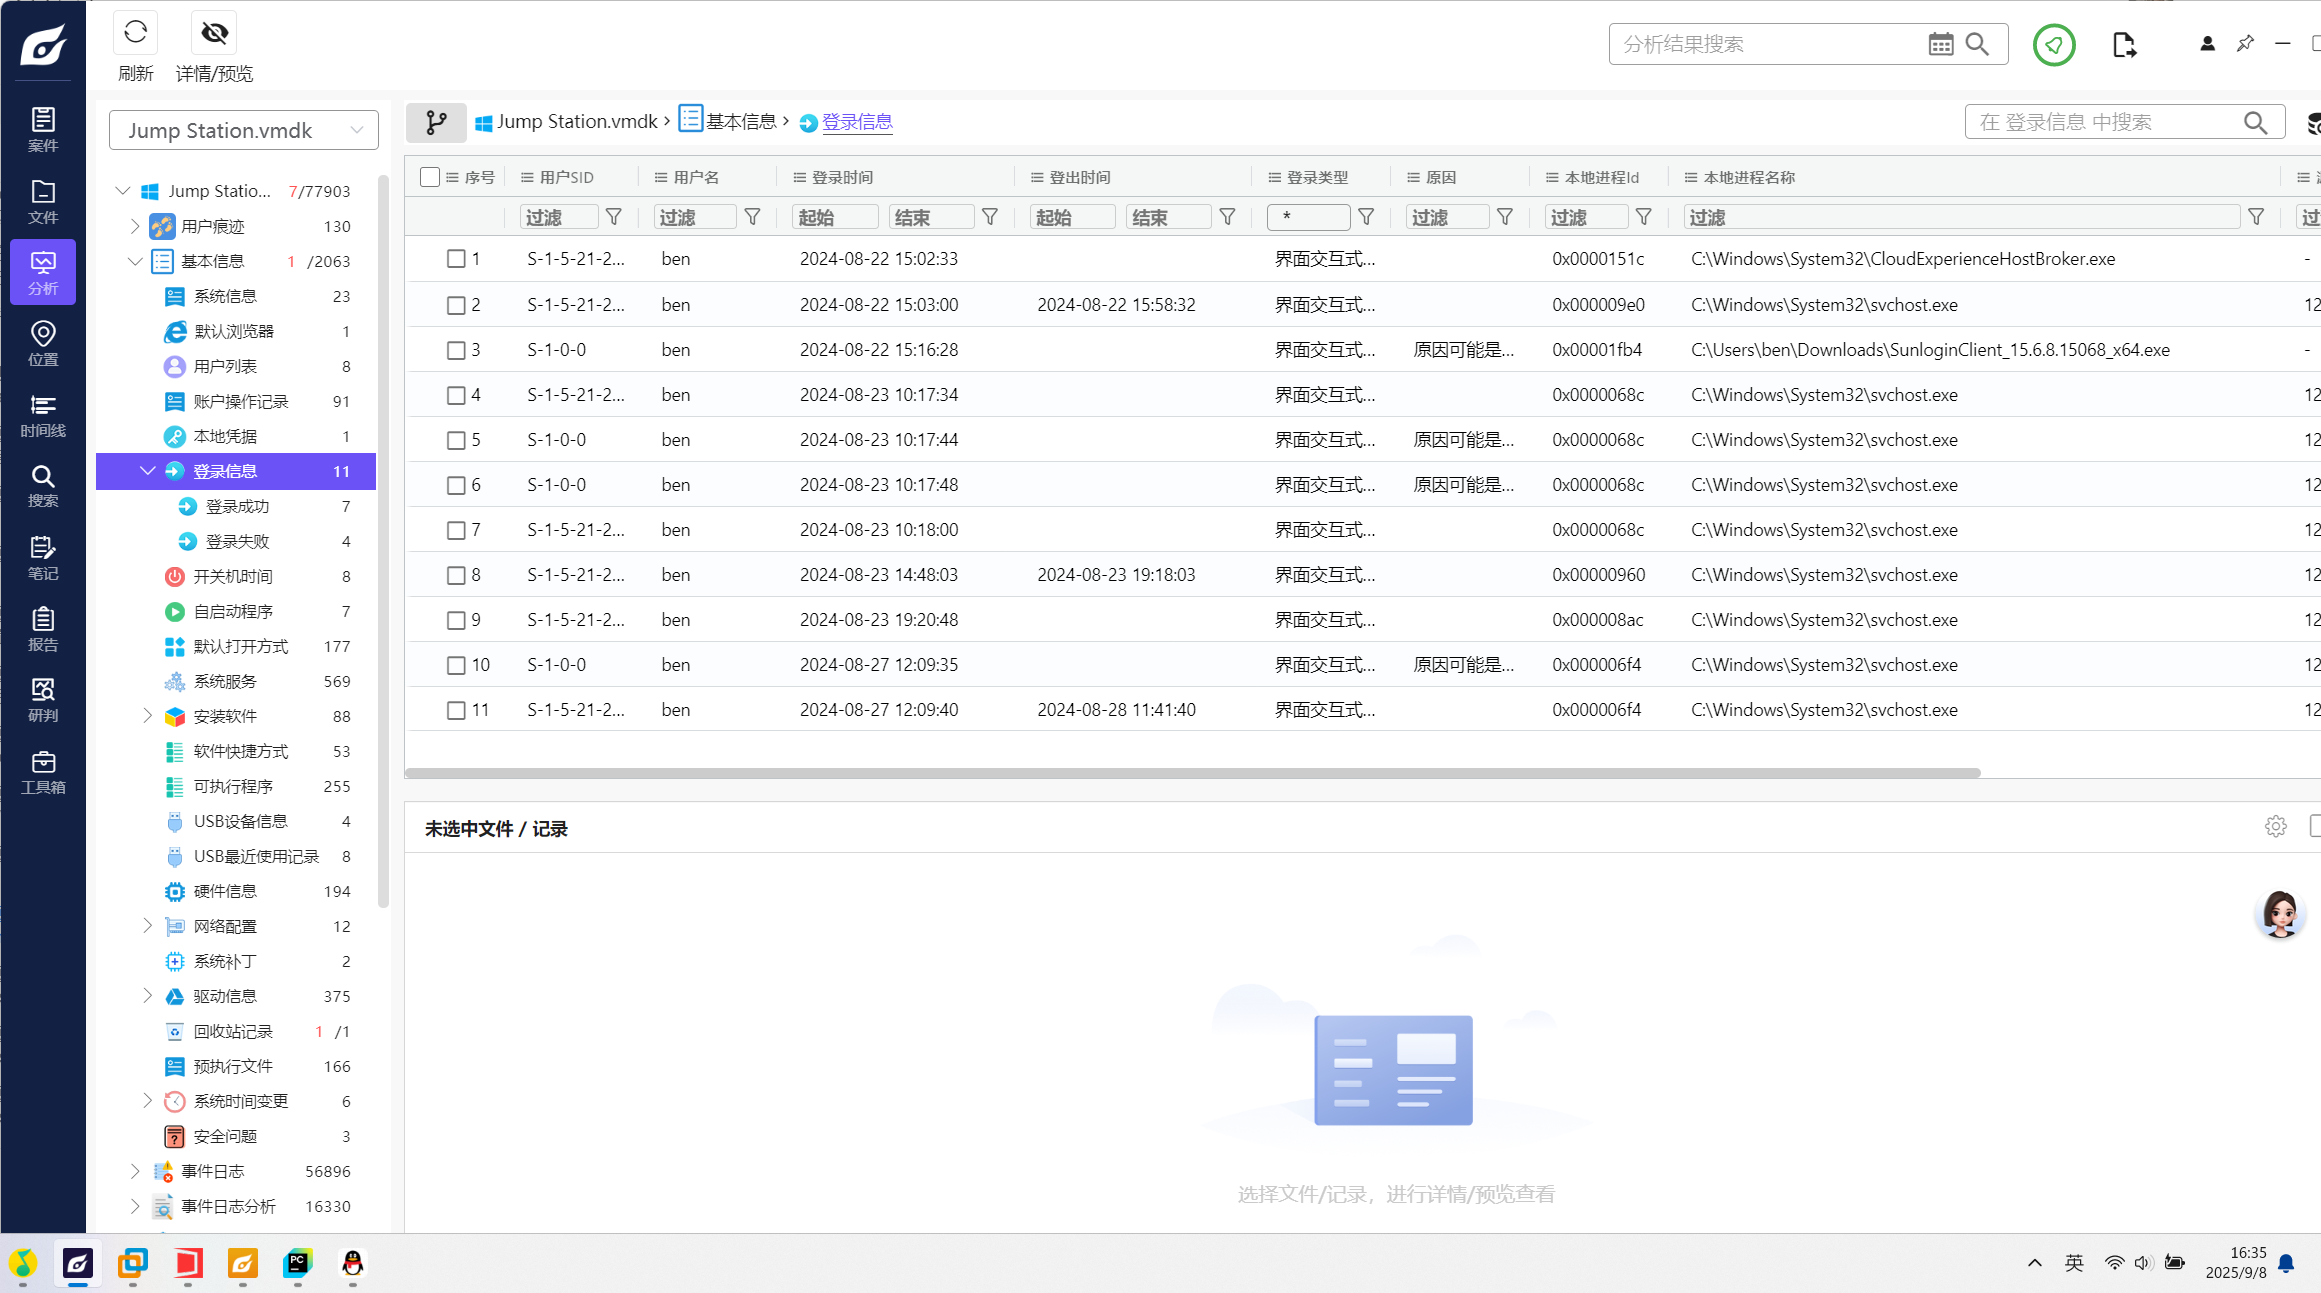
Task: Click the 登录信息 breadcrumb link
Action: 856,122
